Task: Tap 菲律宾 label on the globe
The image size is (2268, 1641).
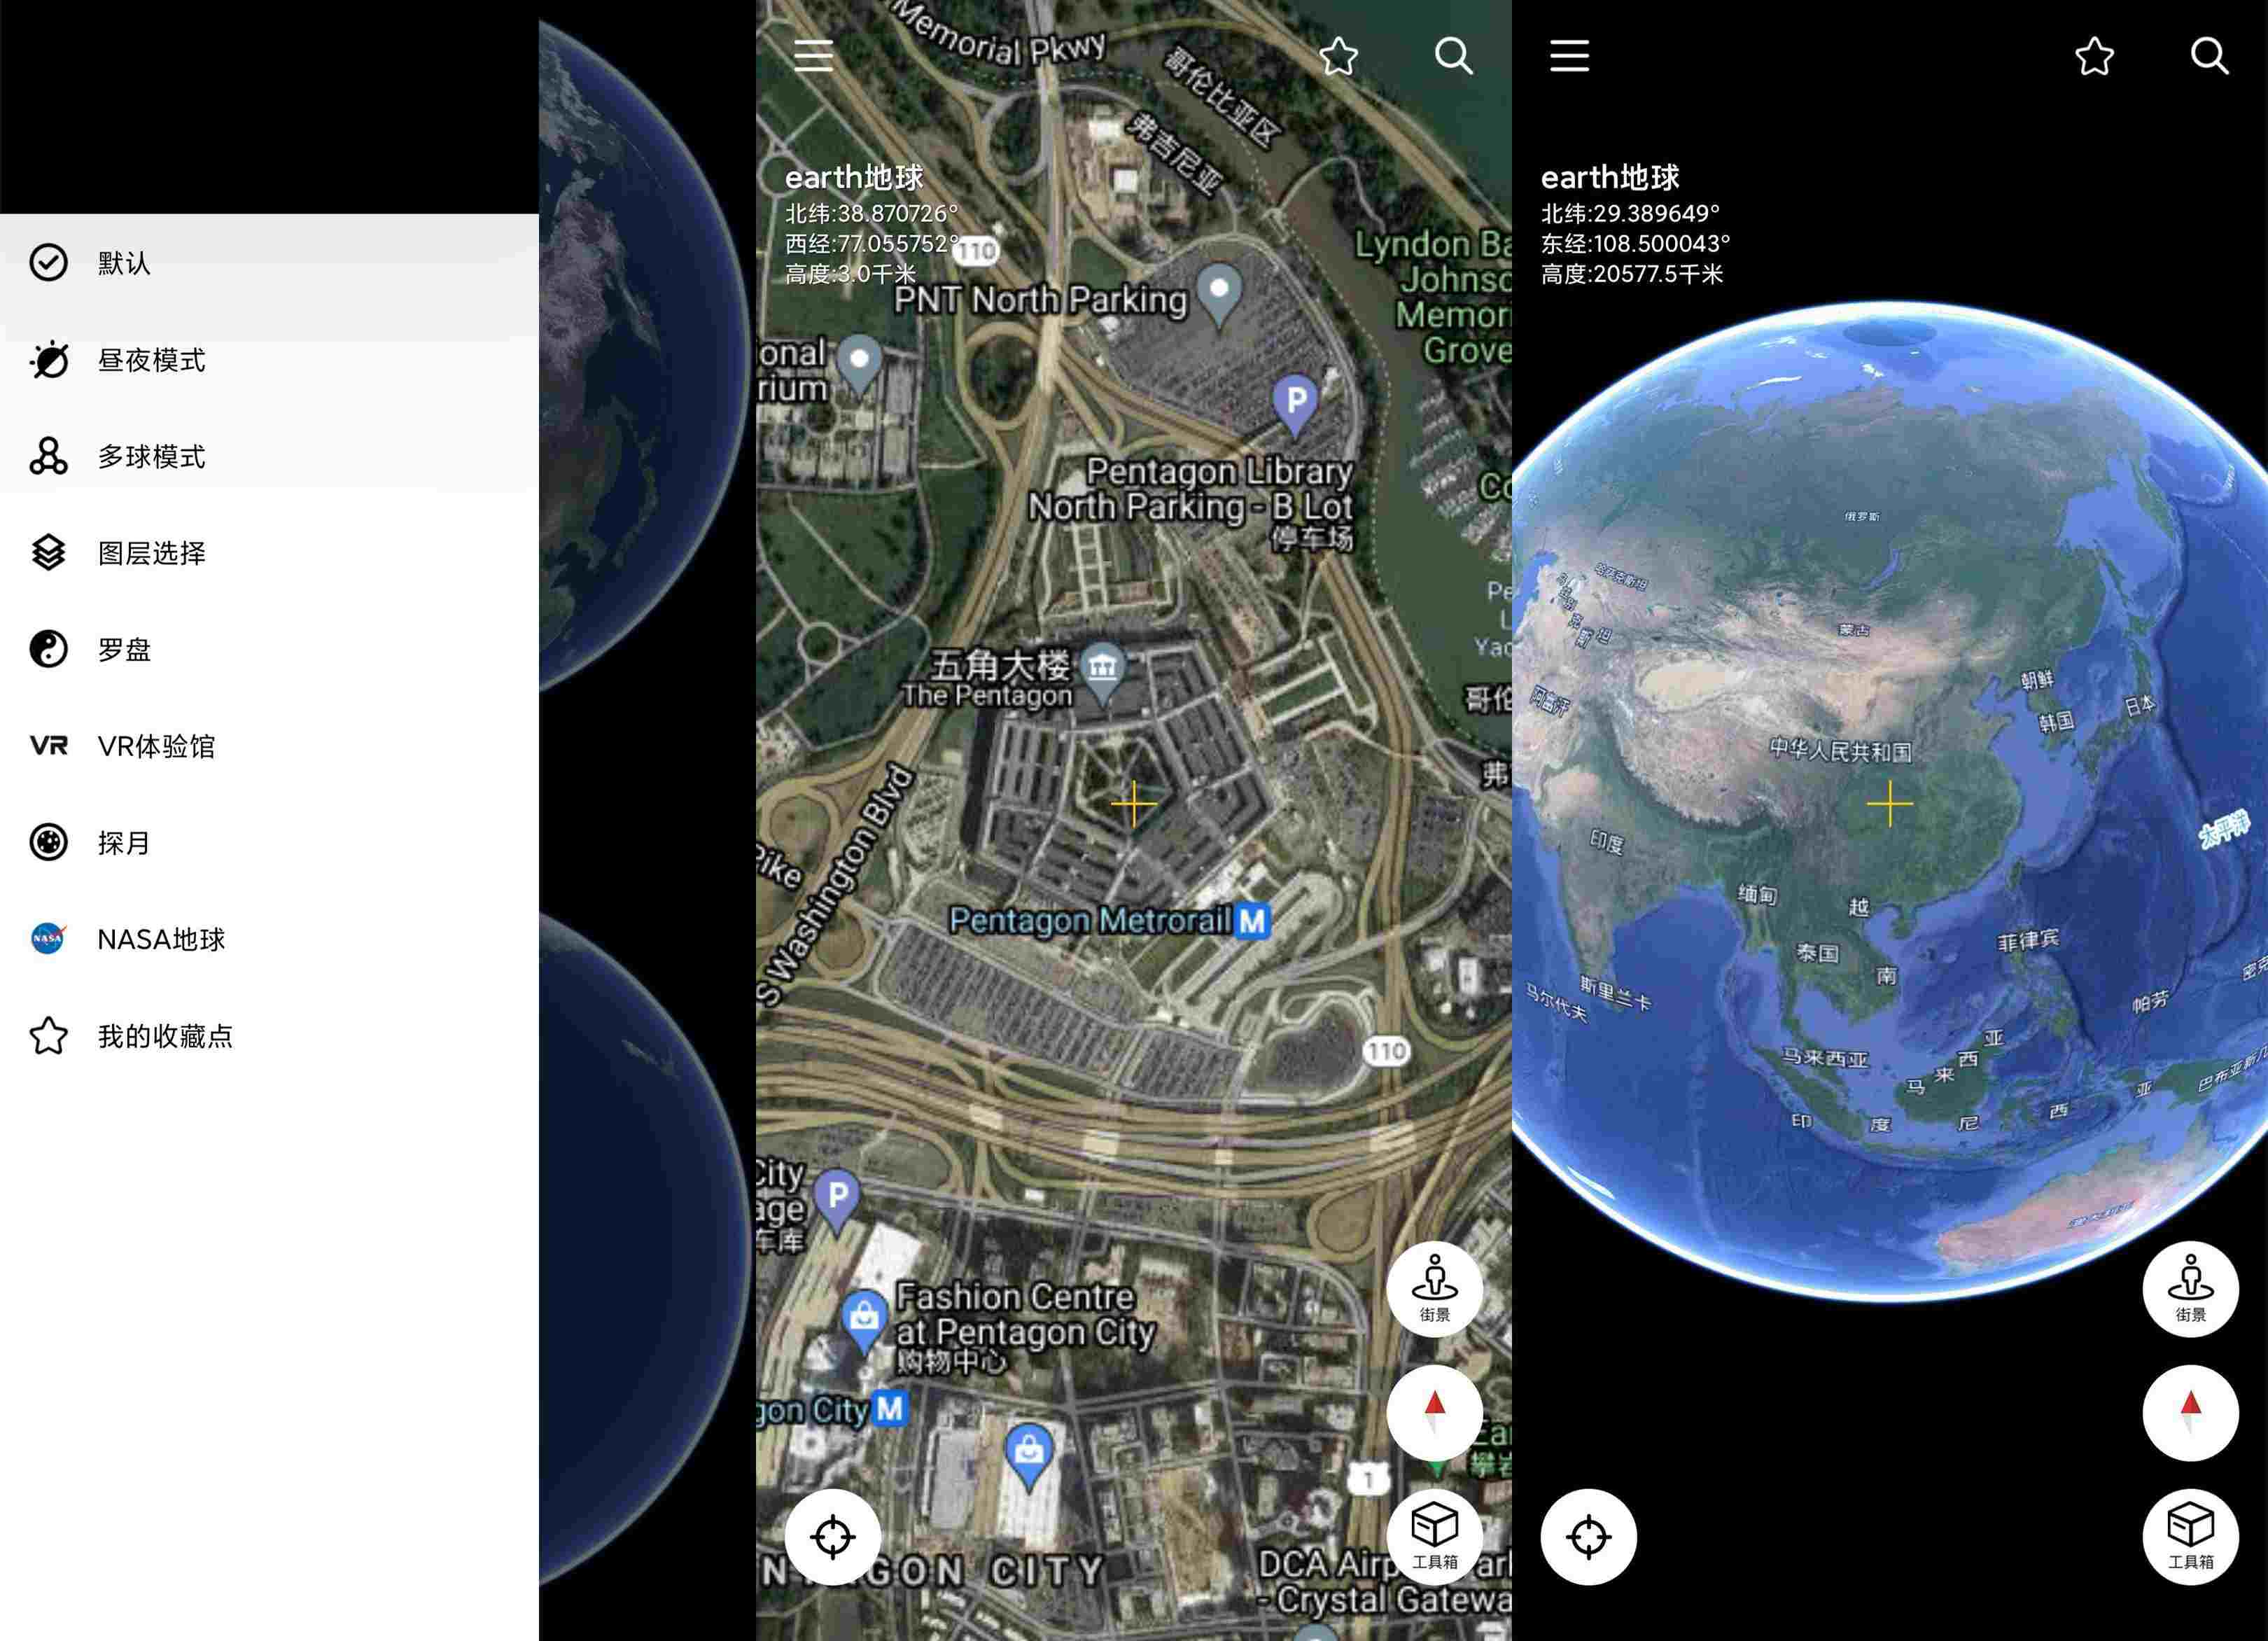Action: (2028, 940)
